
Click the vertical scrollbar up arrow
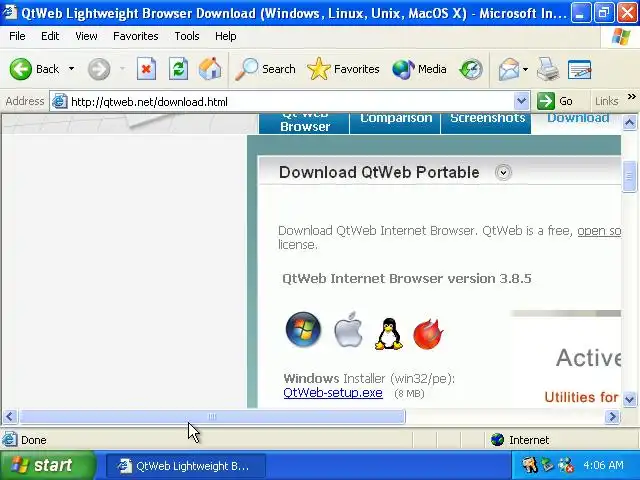pos(629,122)
